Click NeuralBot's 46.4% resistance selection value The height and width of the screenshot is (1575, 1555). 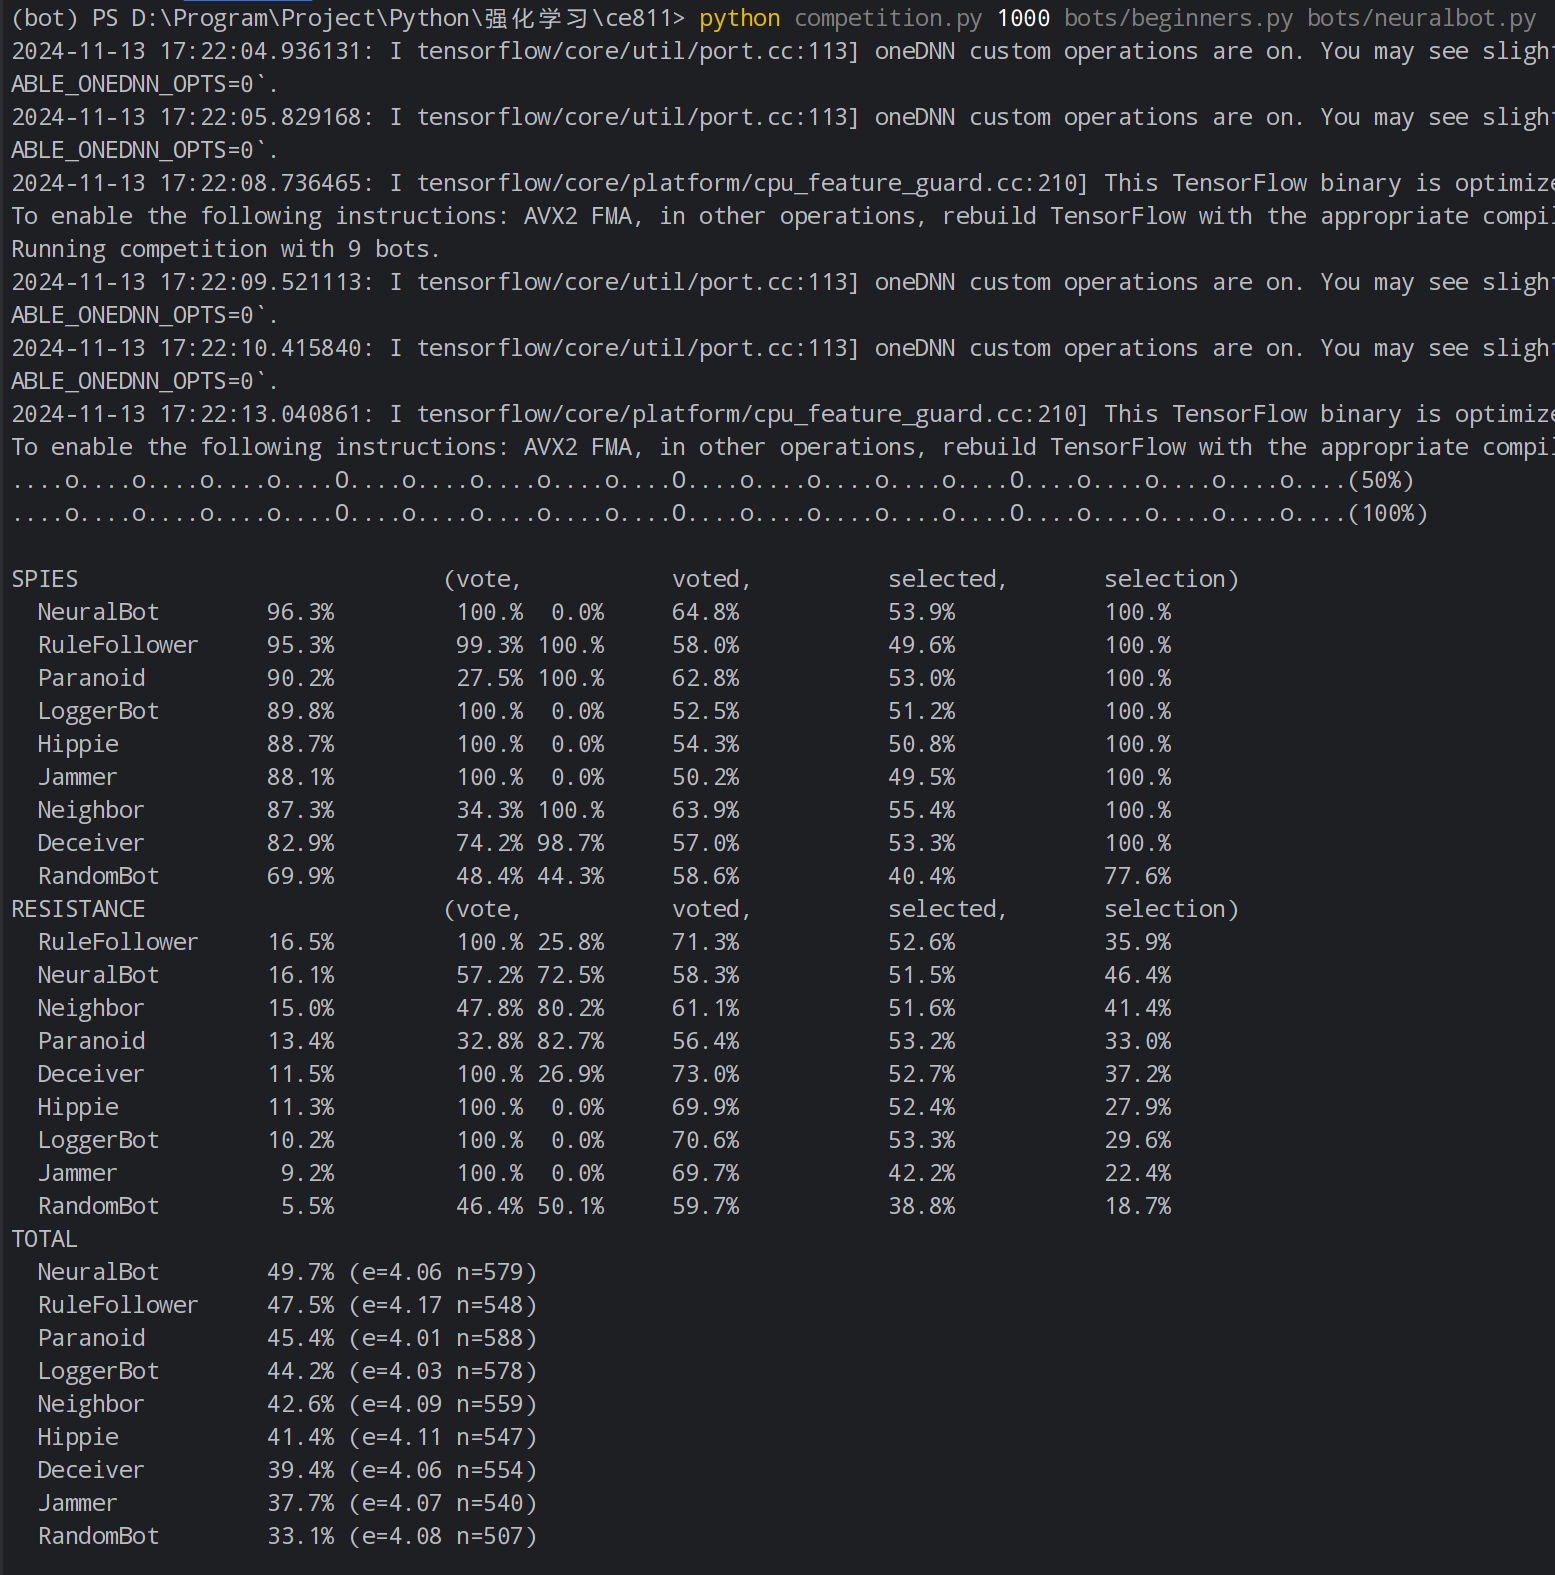click(x=1138, y=975)
